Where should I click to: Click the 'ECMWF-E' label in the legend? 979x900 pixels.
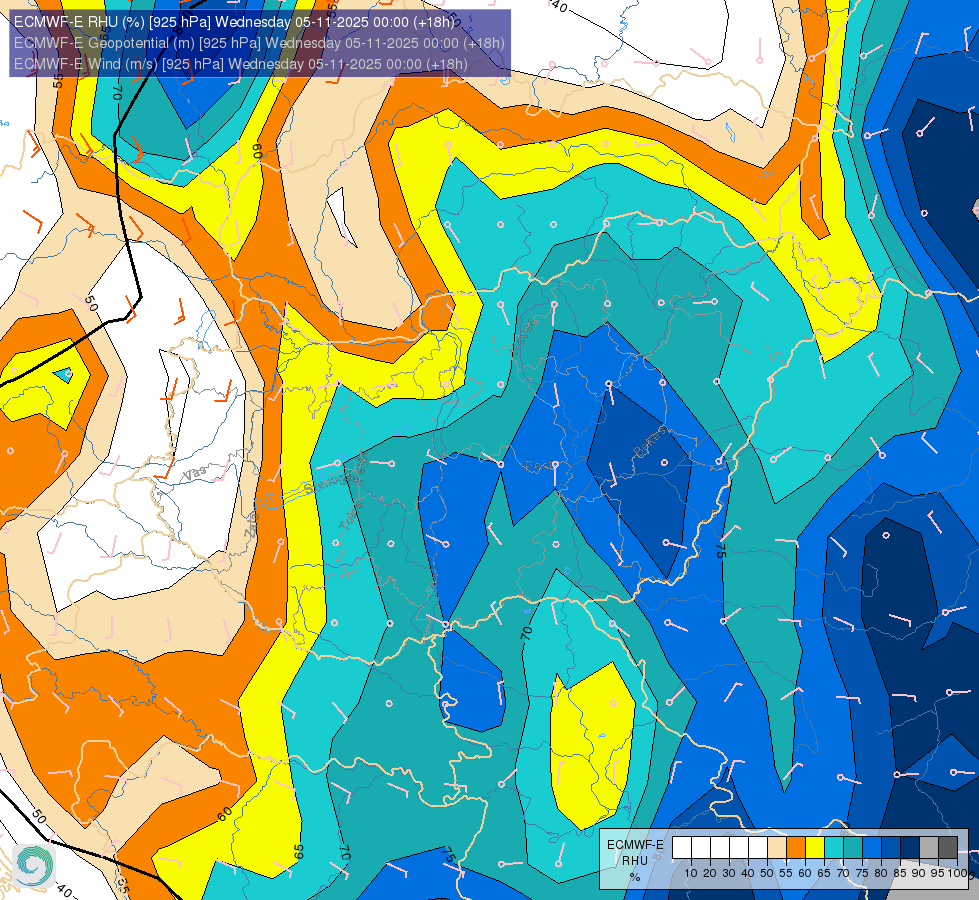(636, 844)
